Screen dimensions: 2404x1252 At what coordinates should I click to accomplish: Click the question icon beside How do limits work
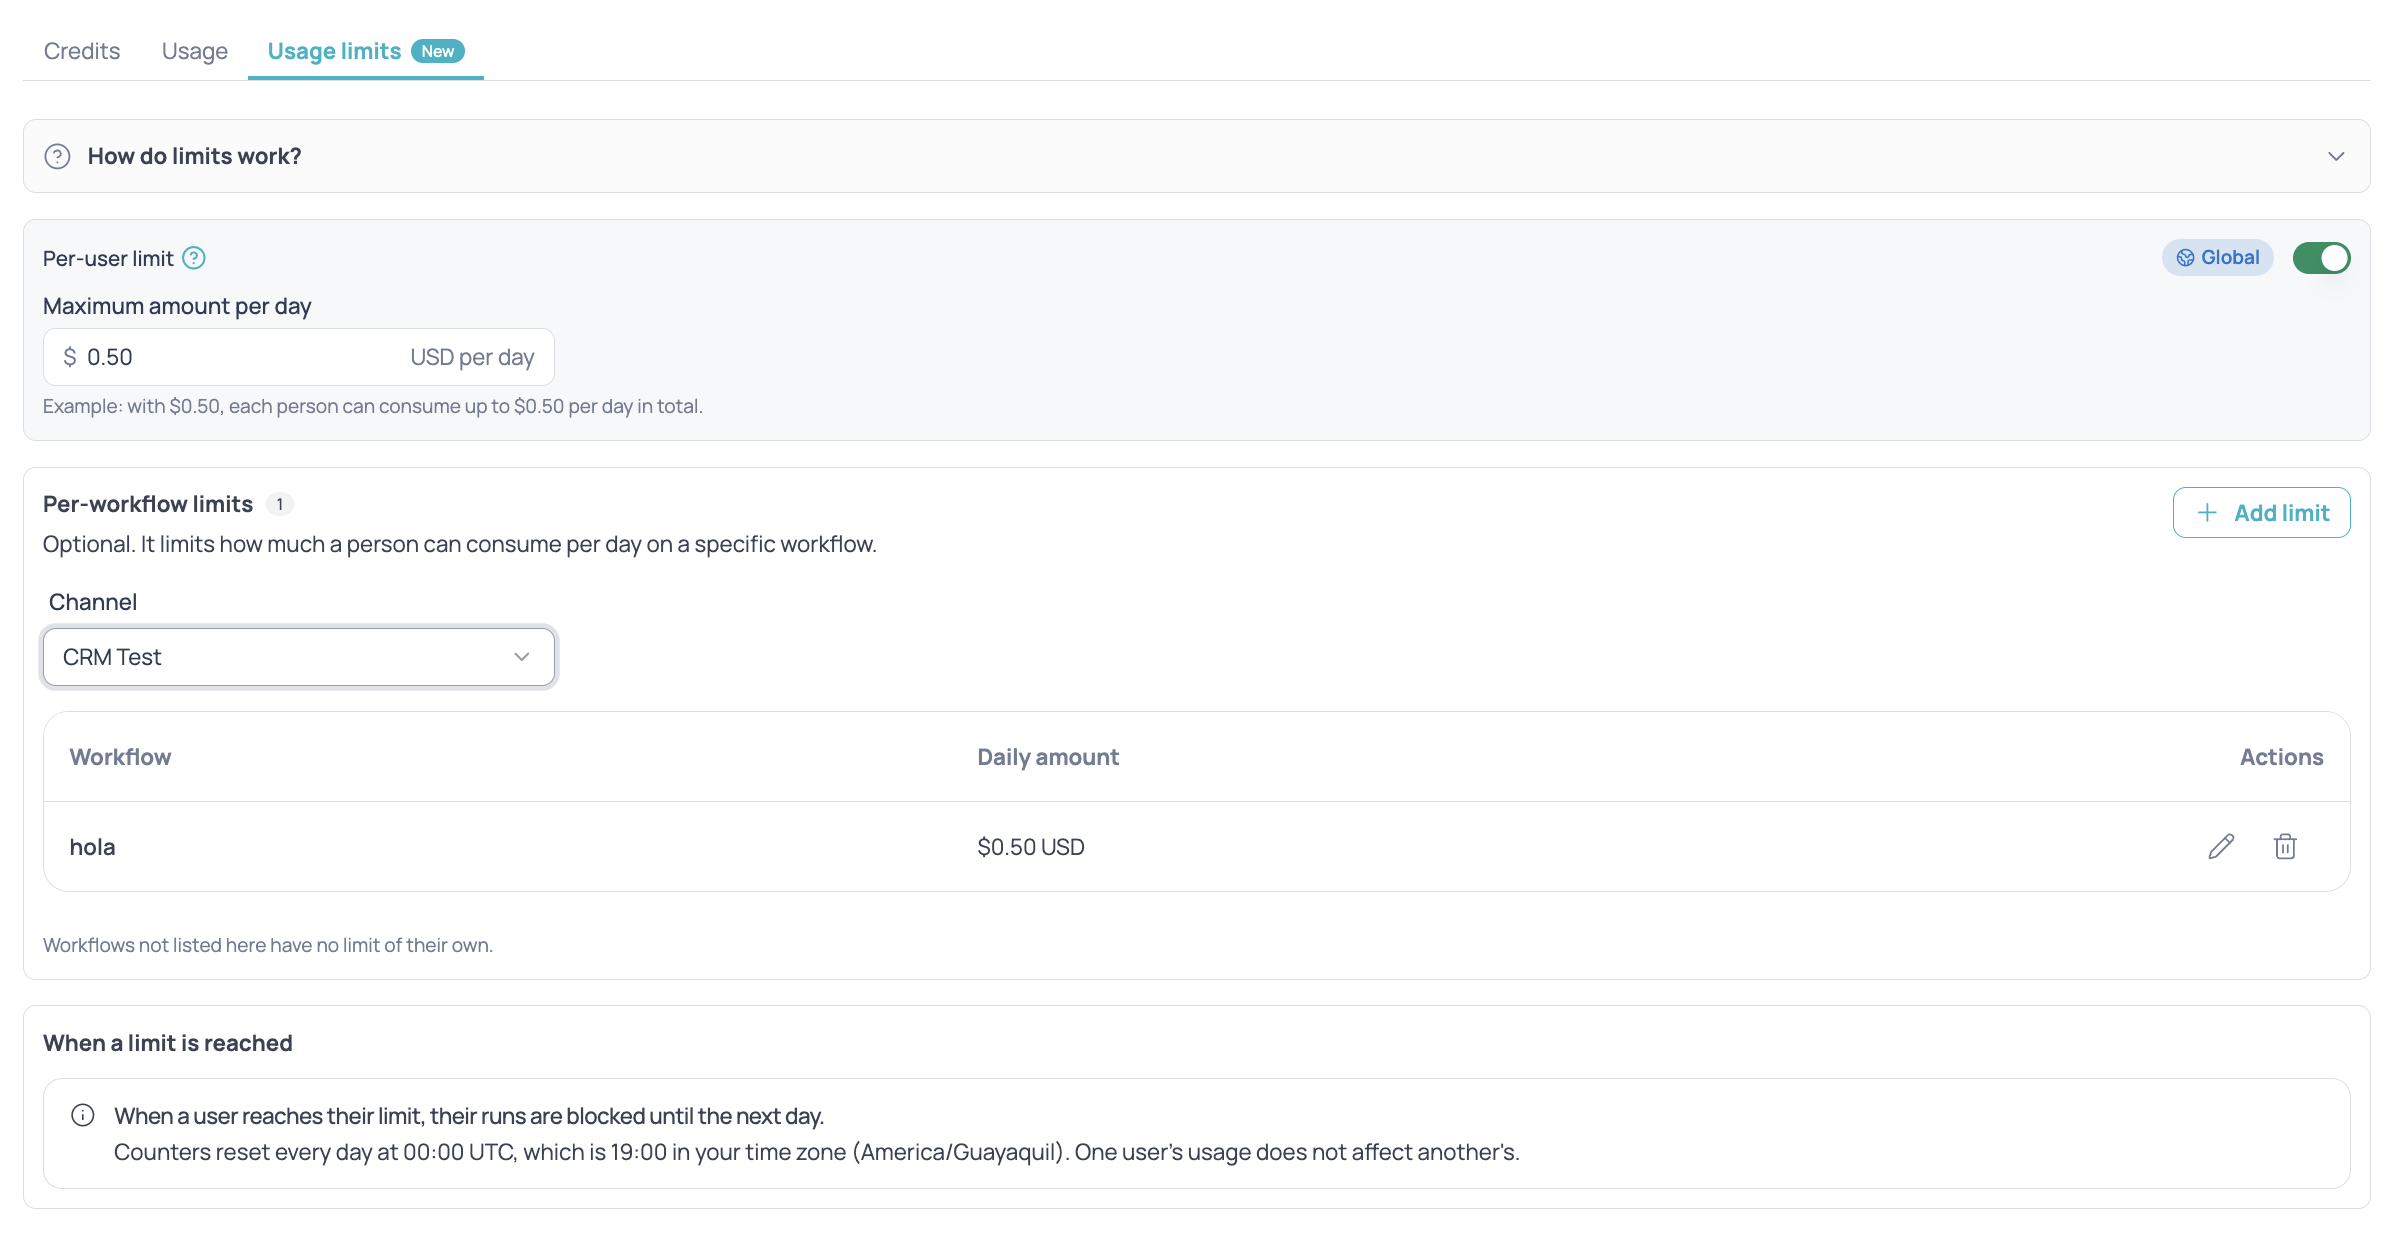[58, 156]
